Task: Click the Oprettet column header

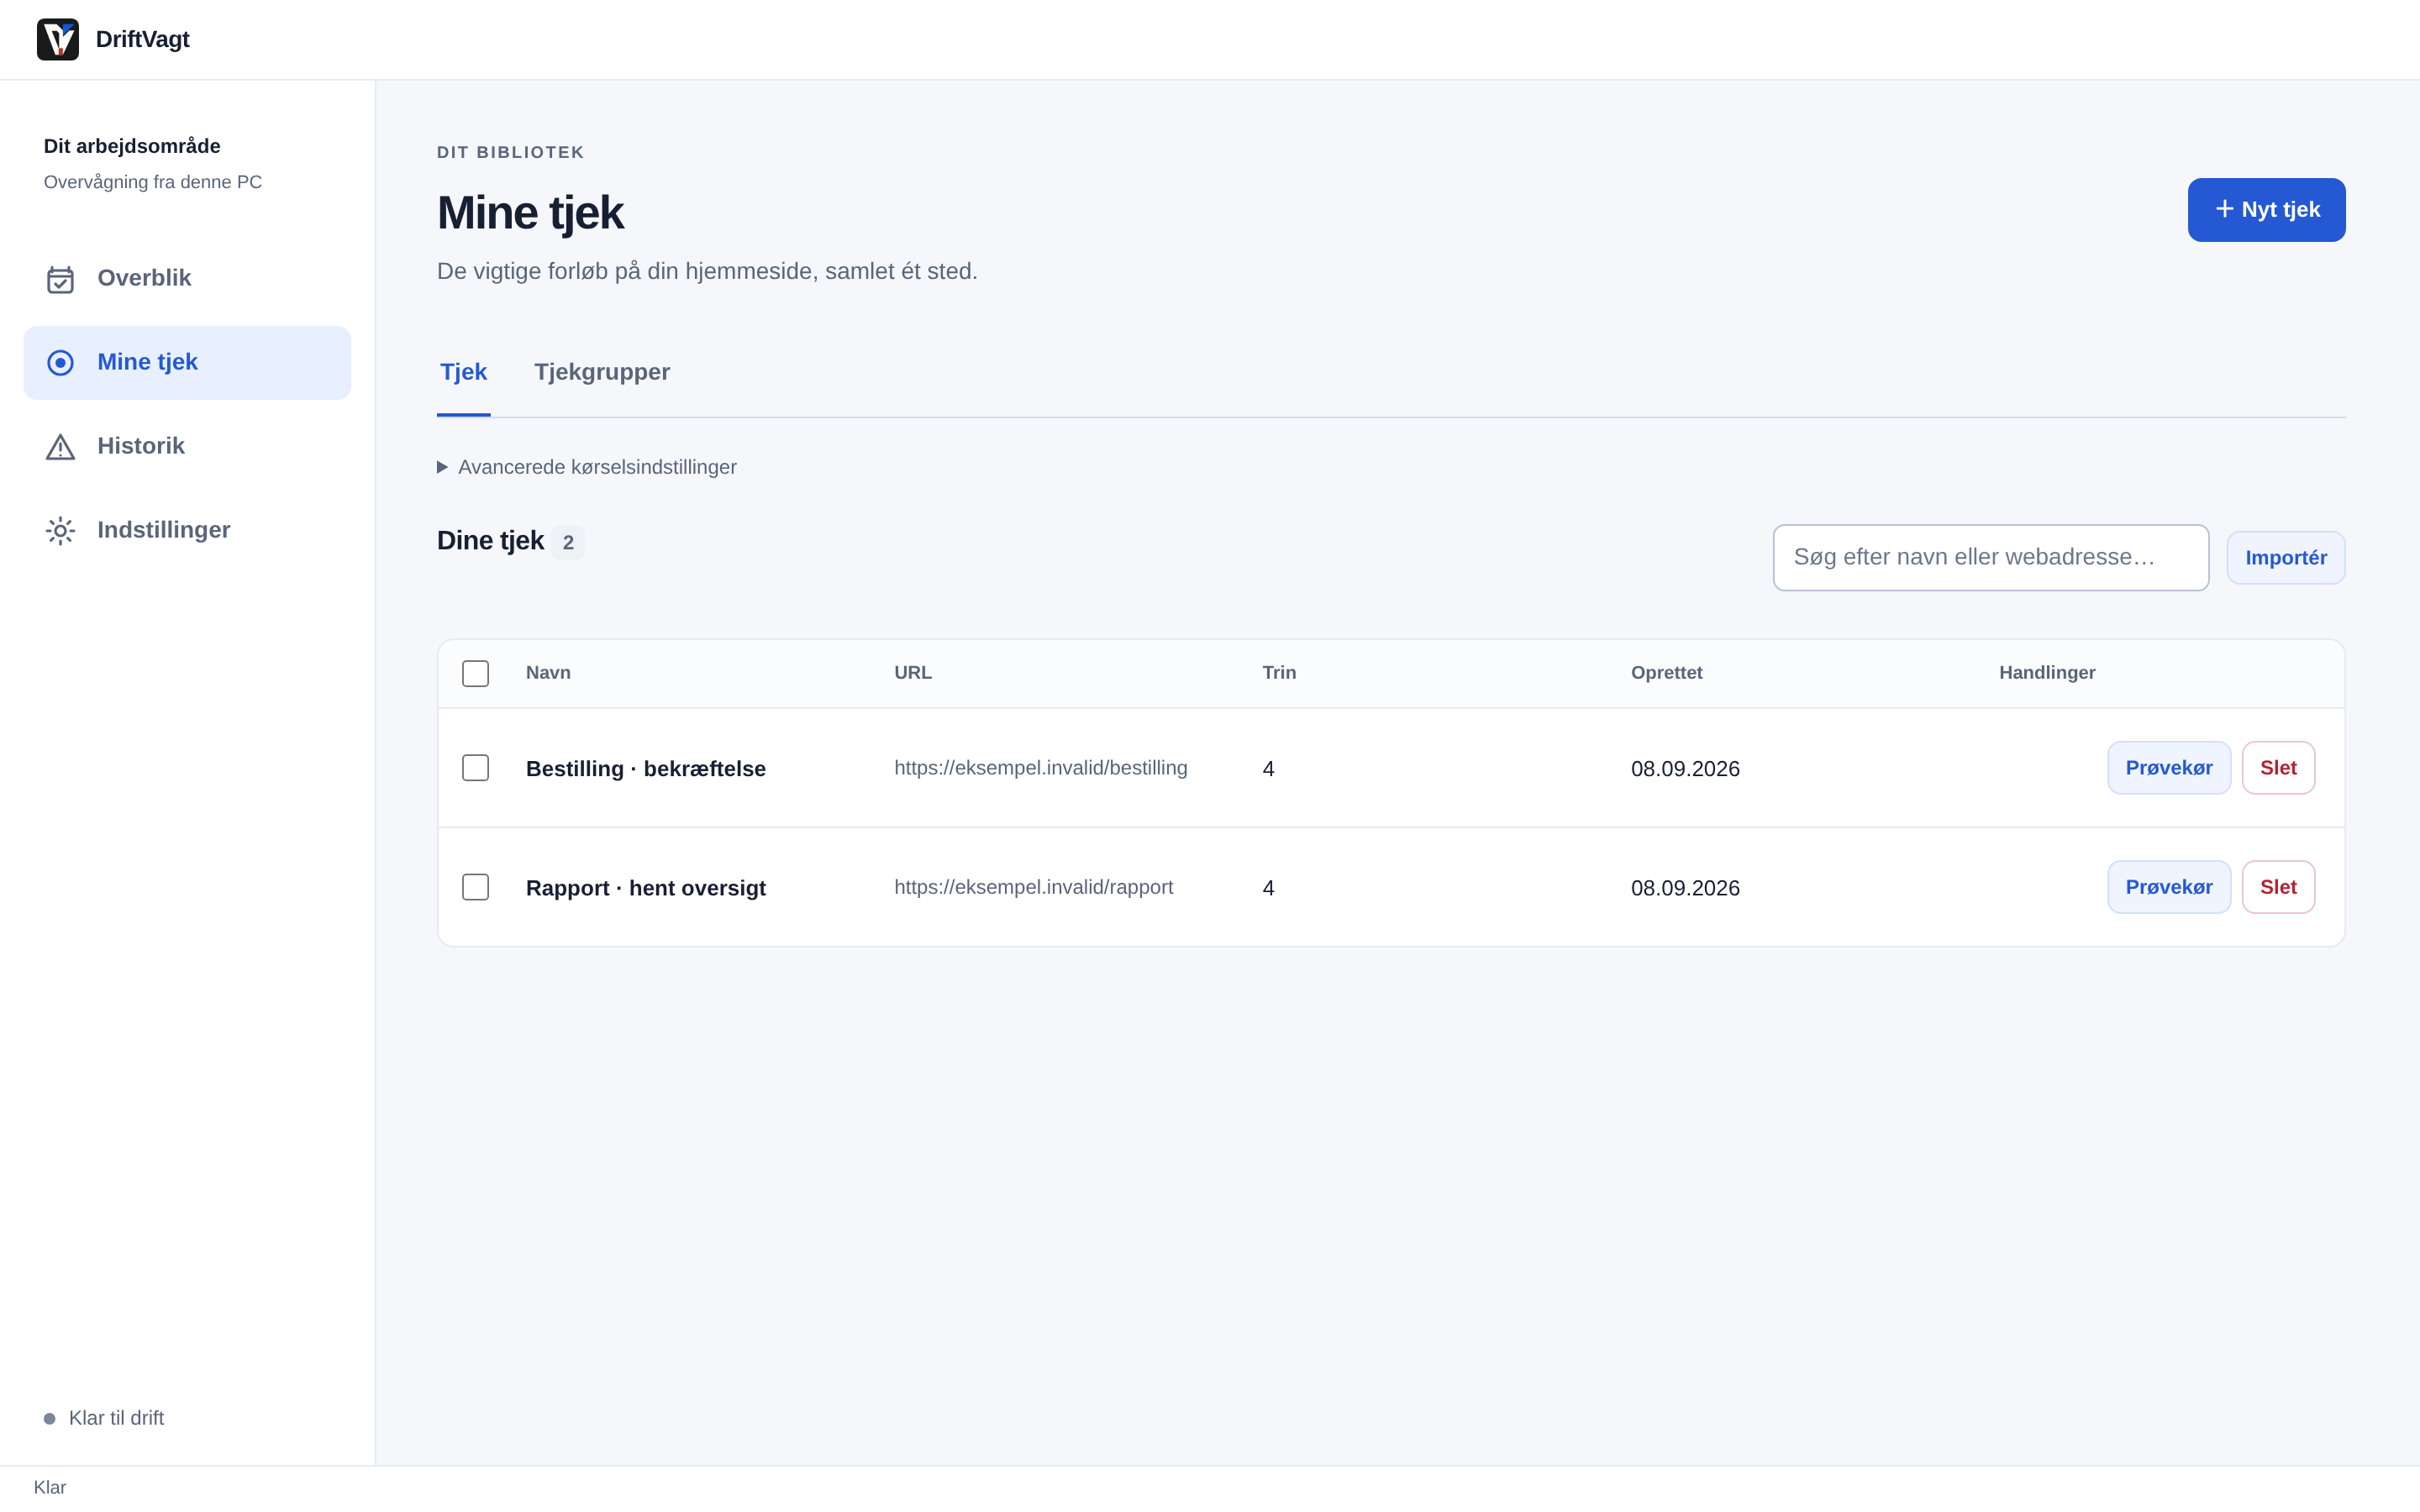Action: (x=1666, y=673)
